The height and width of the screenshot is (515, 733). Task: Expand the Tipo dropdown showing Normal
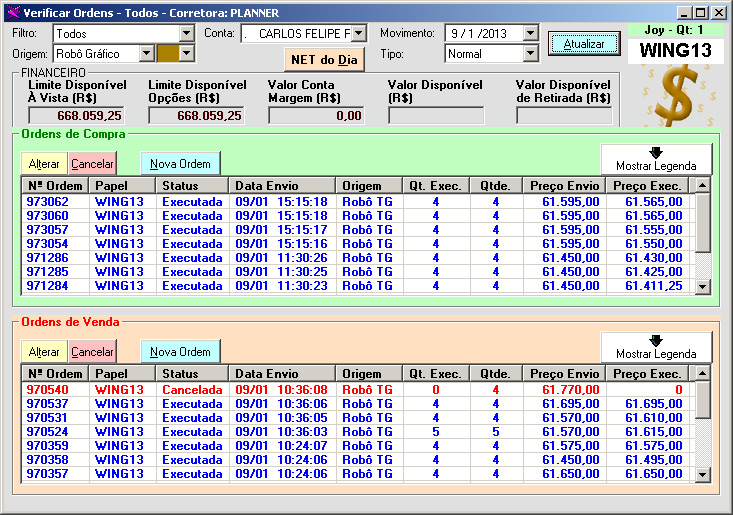[x=531, y=54]
